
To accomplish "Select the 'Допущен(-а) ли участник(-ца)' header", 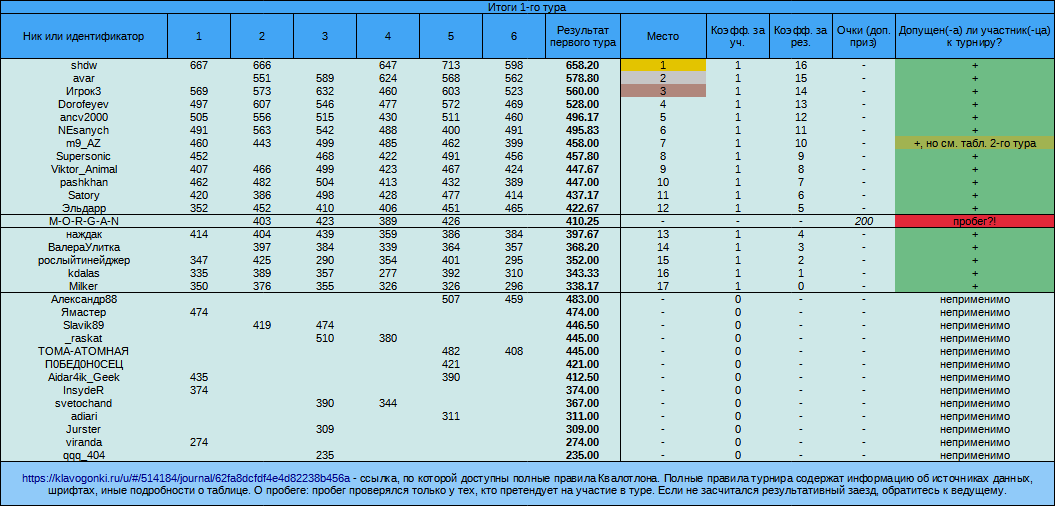I will pos(974,36).
